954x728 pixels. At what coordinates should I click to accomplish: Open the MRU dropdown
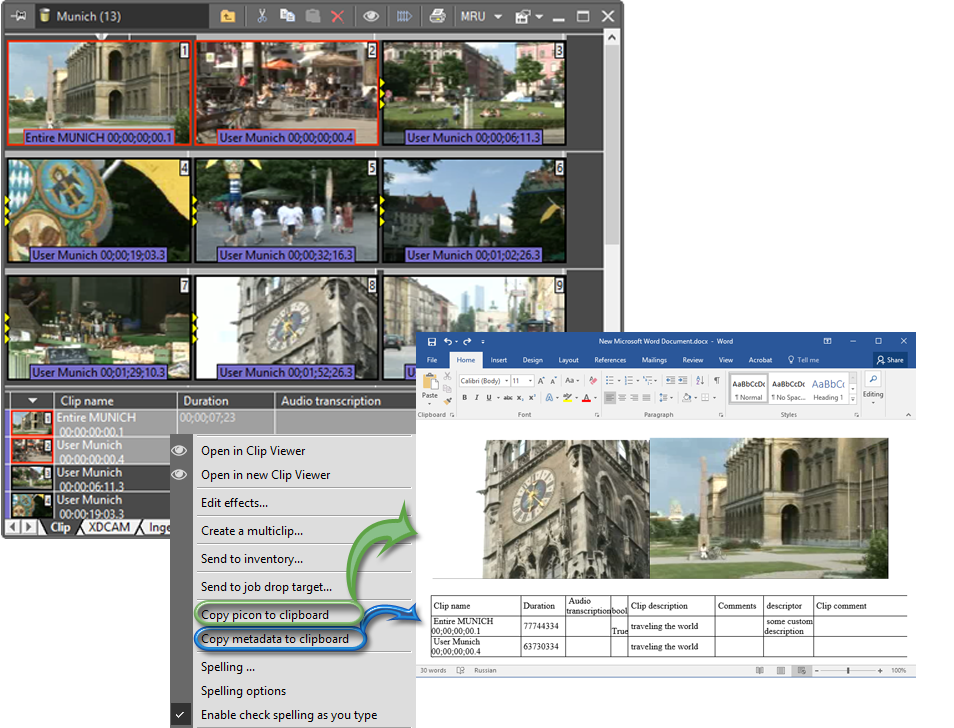[481, 16]
